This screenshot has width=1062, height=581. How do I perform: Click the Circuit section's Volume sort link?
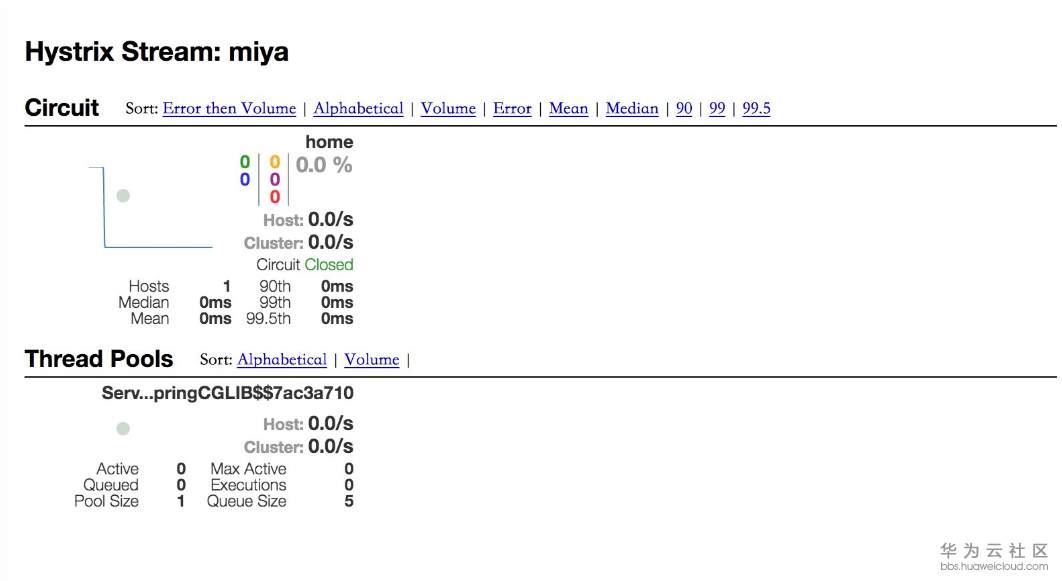[448, 108]
